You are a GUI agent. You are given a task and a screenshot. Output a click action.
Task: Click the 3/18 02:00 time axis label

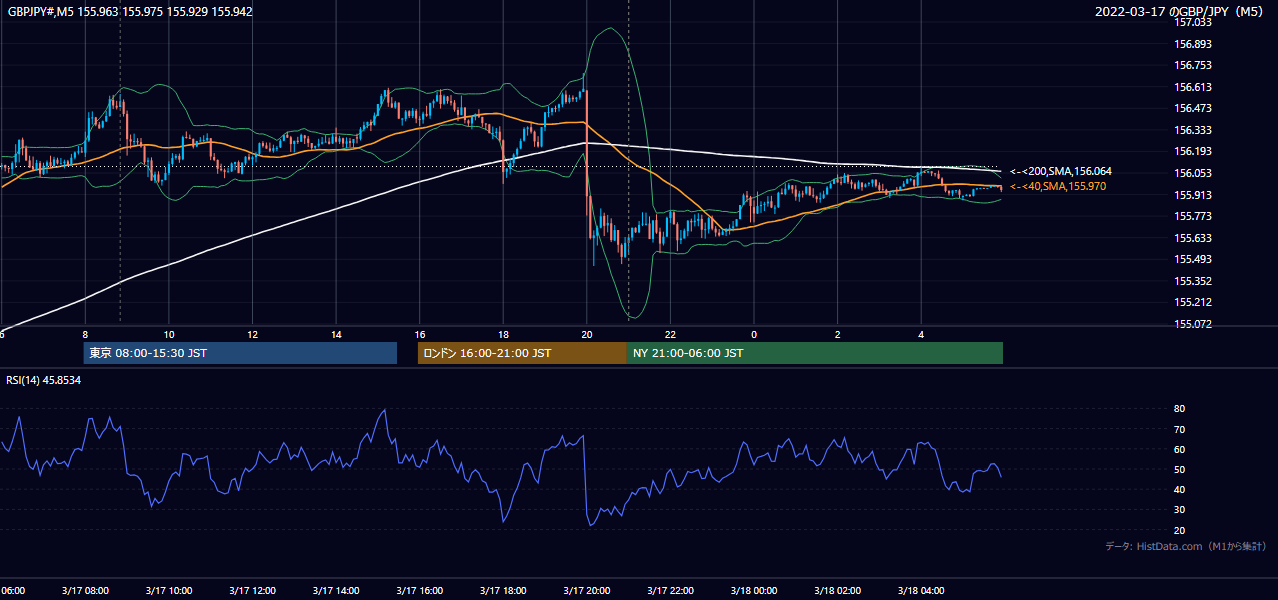(x=838, y=590)
